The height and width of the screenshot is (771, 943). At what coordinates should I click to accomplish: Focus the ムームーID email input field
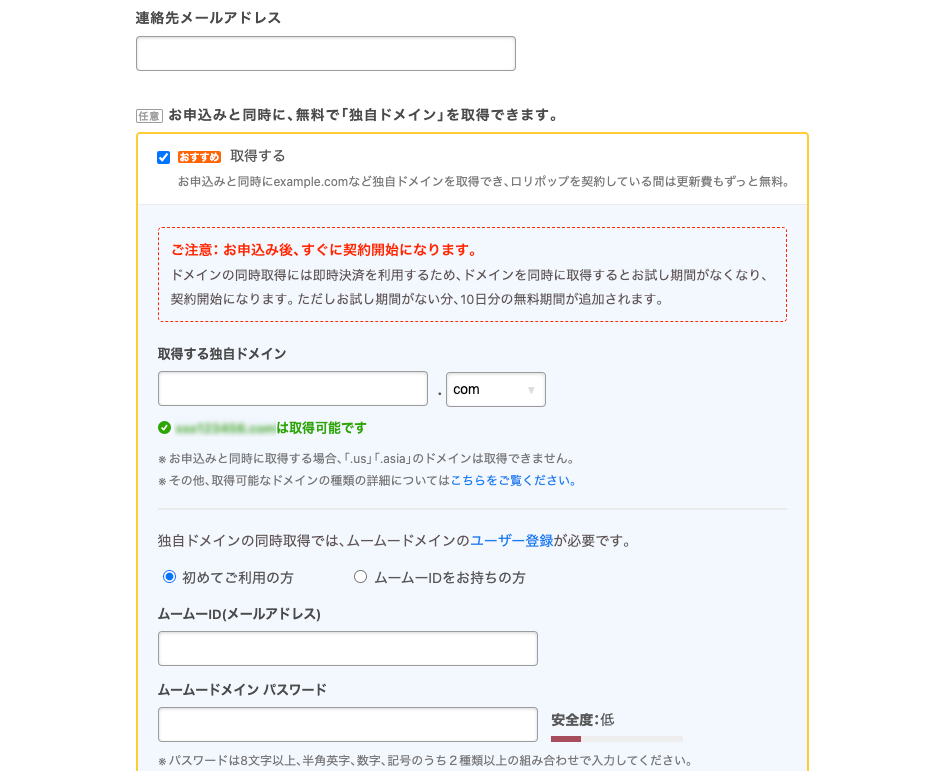tap(347, 649)
